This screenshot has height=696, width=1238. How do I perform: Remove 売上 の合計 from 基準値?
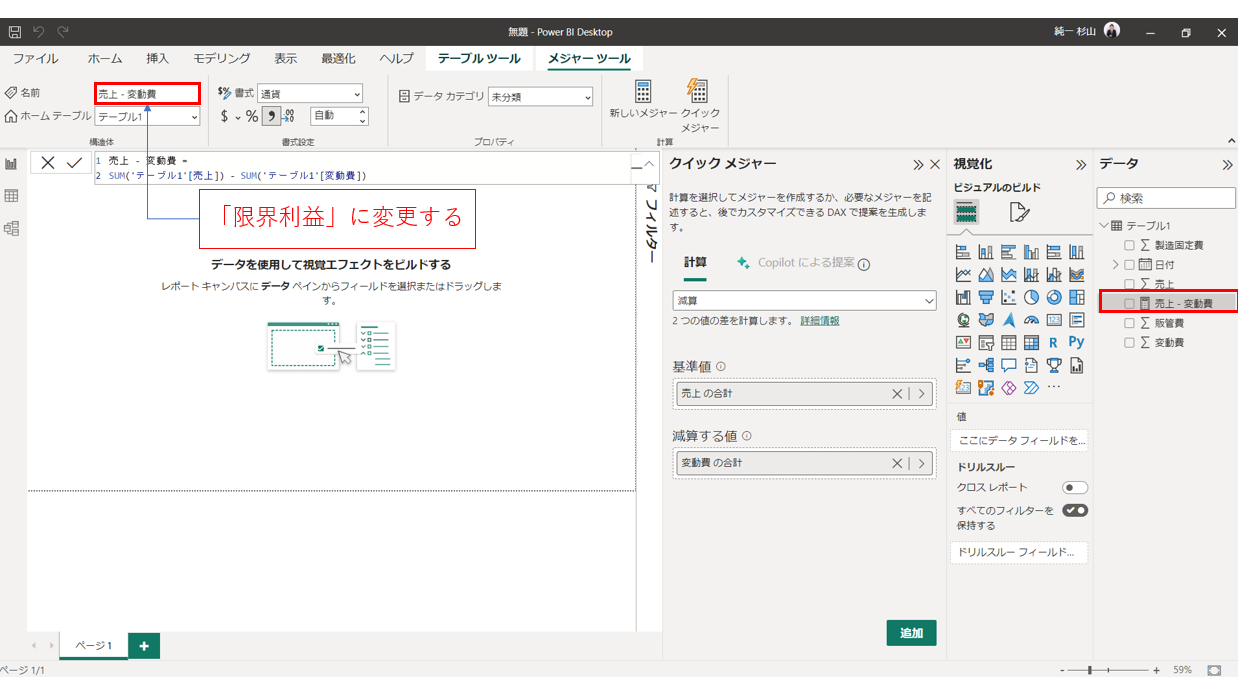897,394
